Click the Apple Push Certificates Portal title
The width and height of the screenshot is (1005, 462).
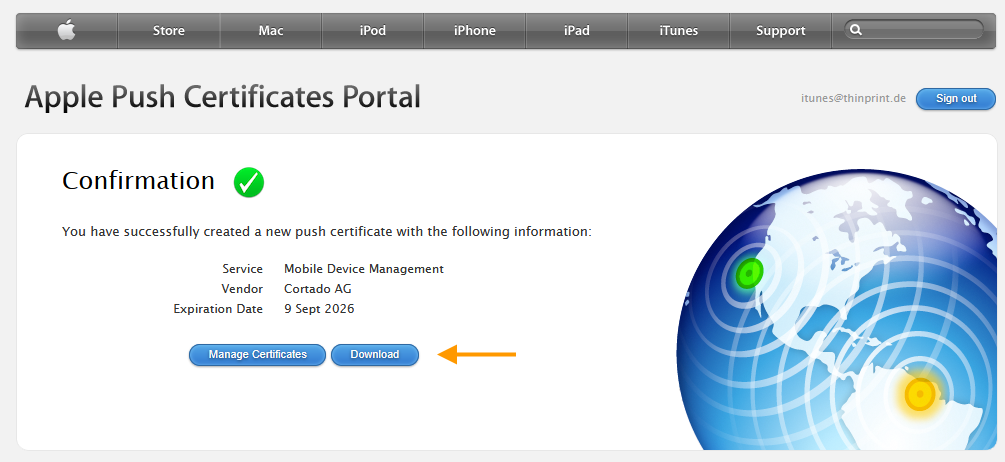[x=222, y=97]
